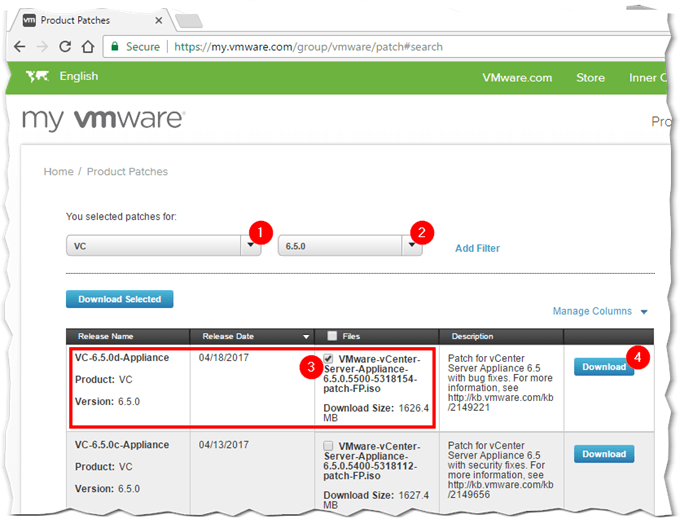Click the You selected patches for label
Image resolution: width=680 pixels, height=524 pixels.
pyautogui.click(x=121, y=216)
